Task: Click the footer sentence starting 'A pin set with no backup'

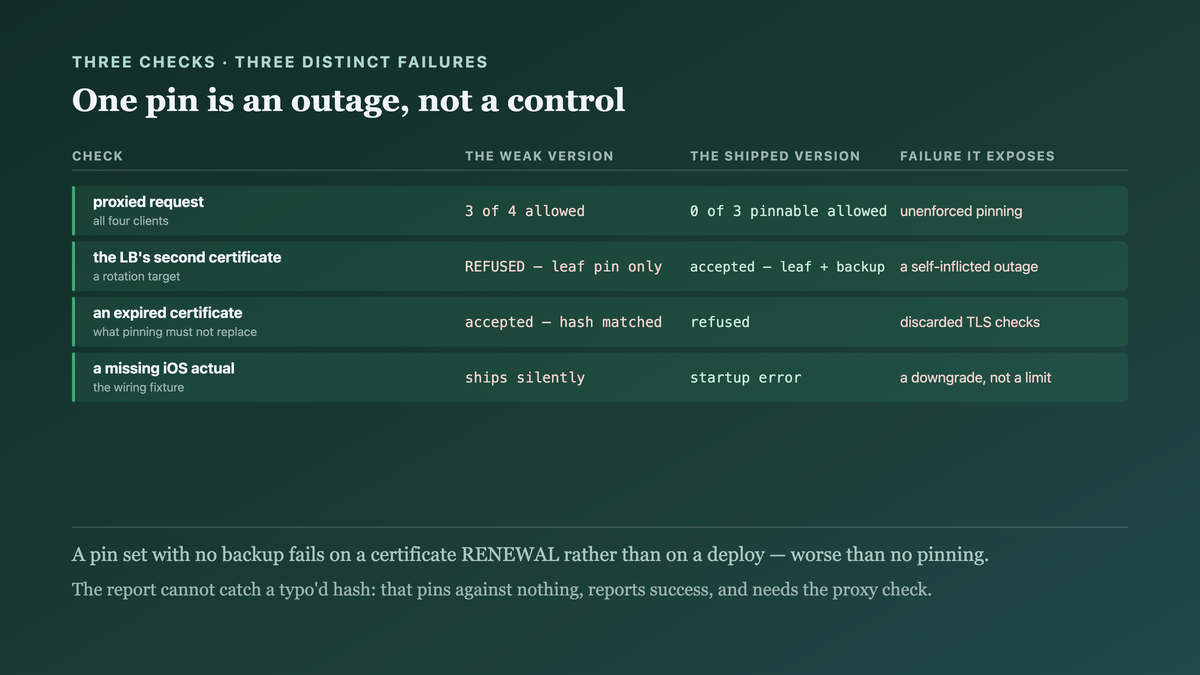Action: 530,556
